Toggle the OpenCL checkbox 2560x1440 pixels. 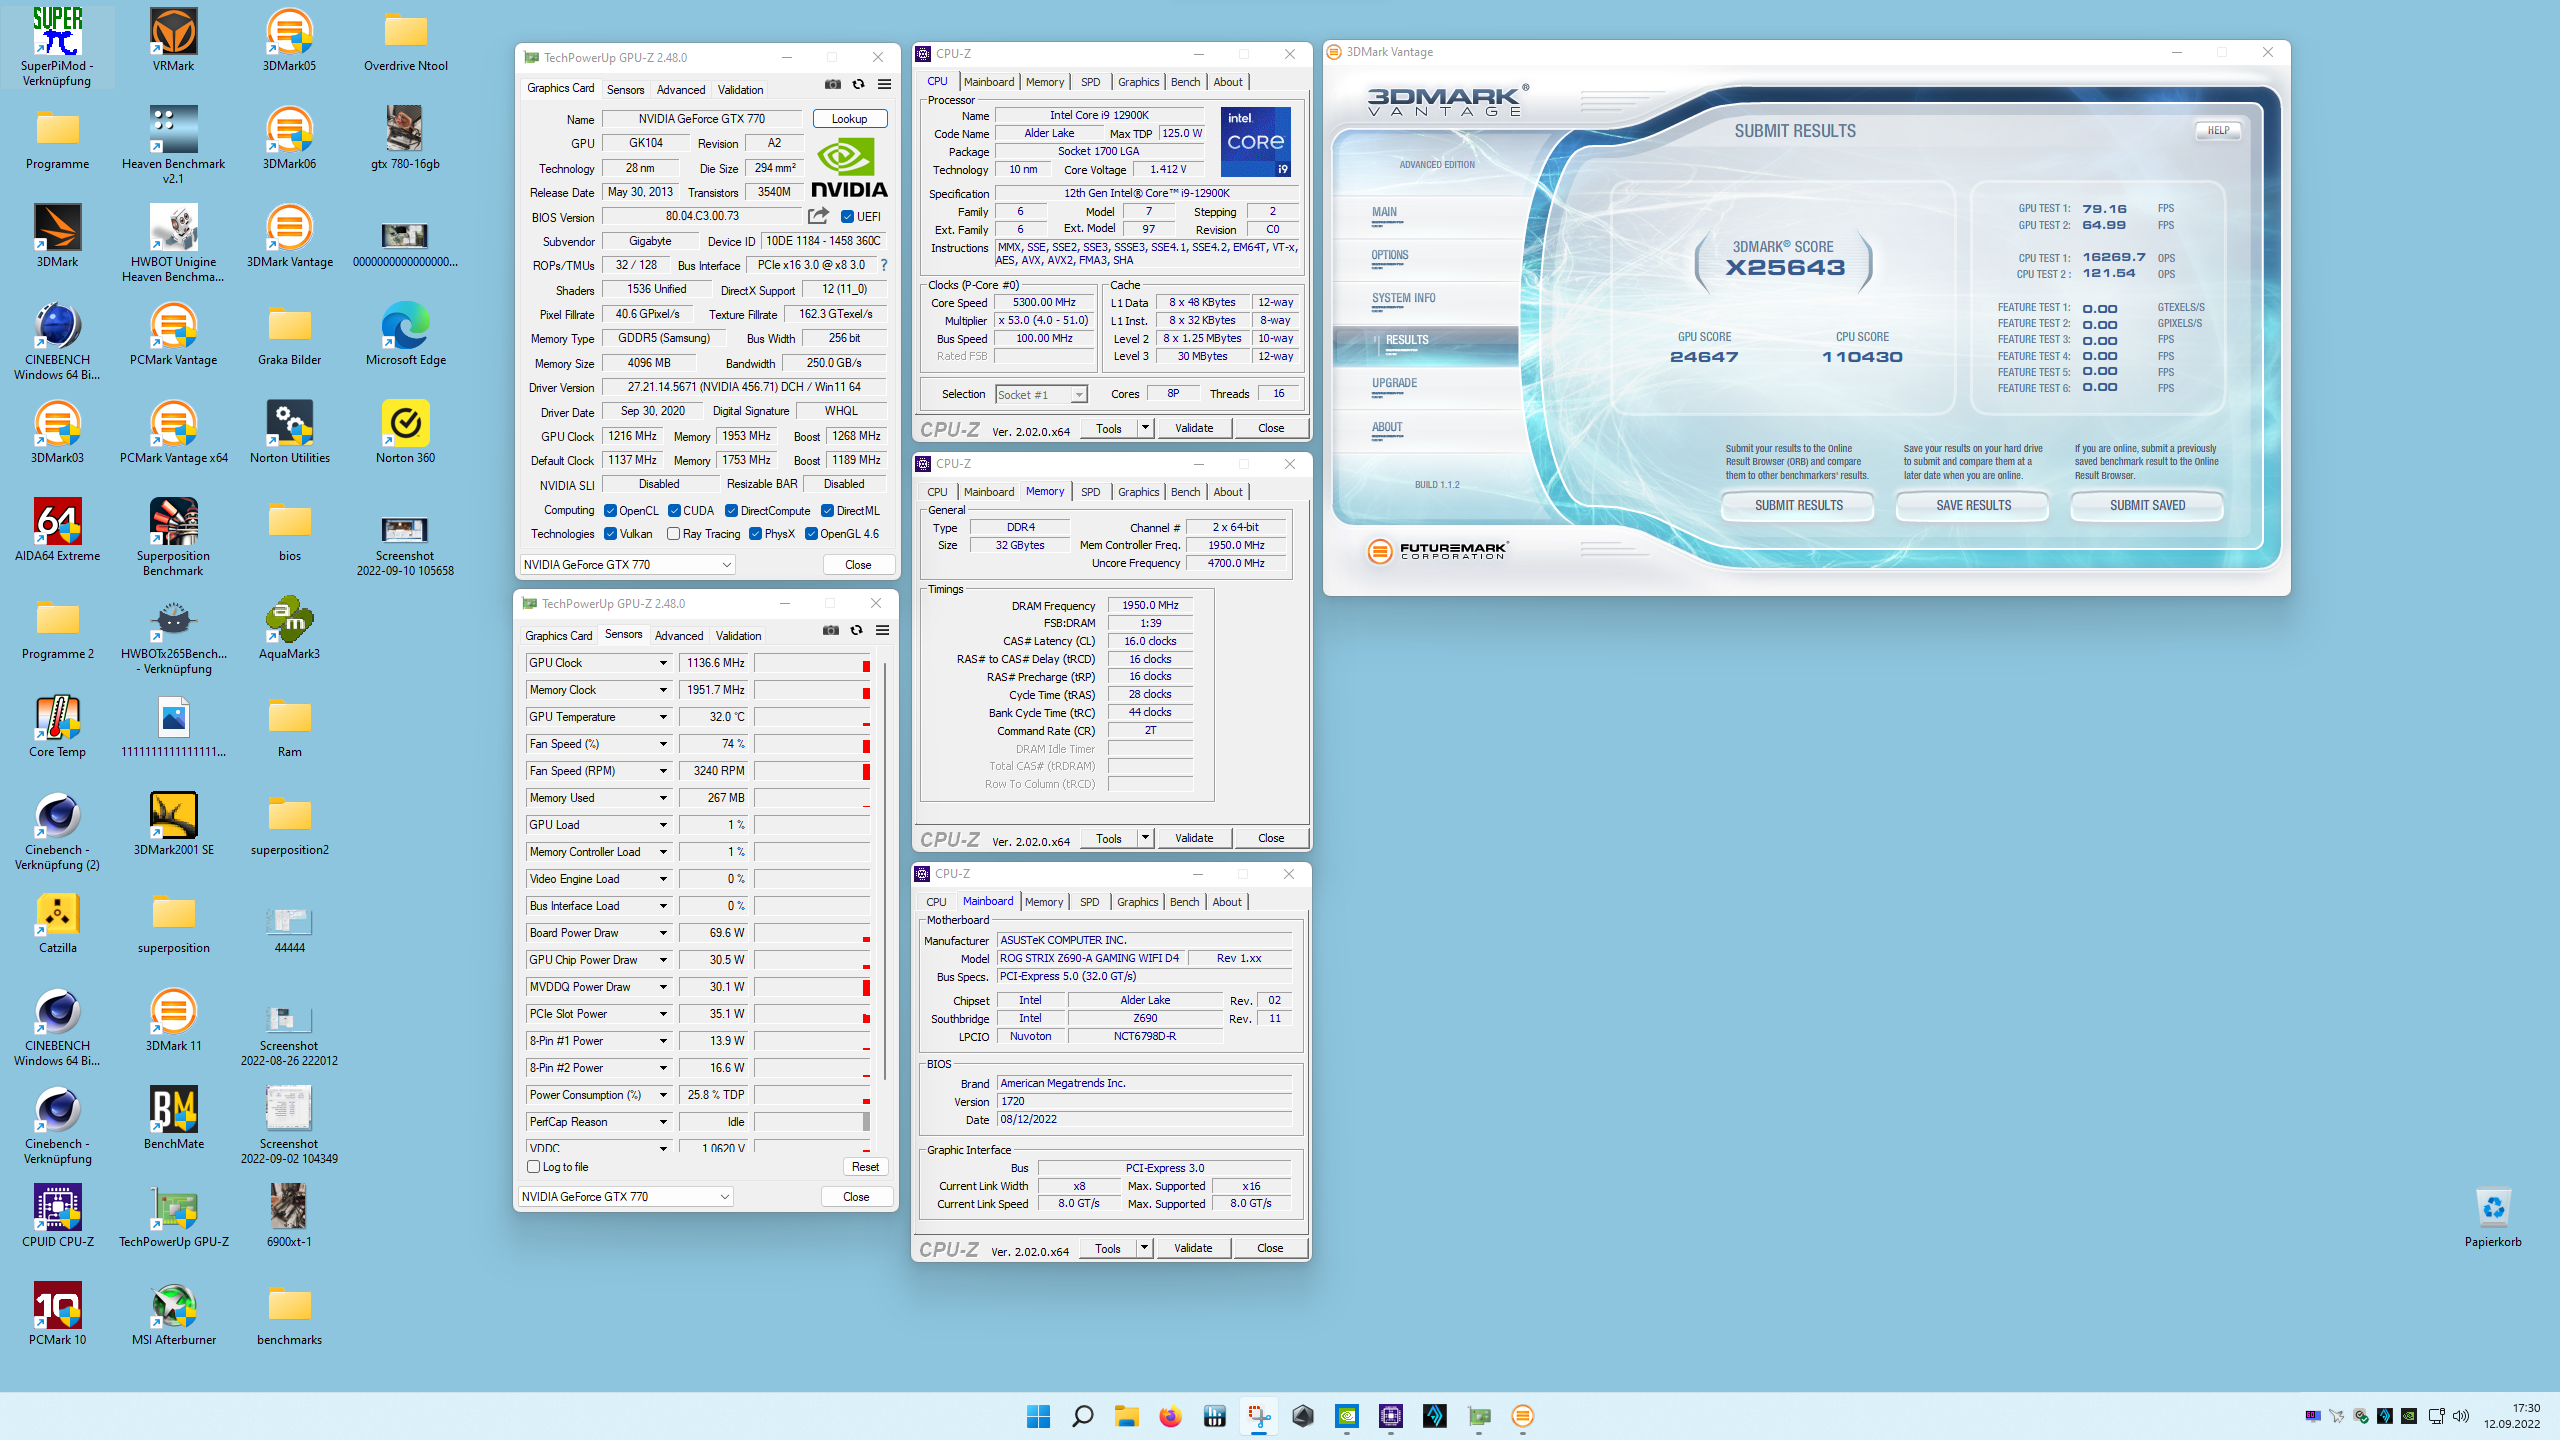tap(610, 511)
